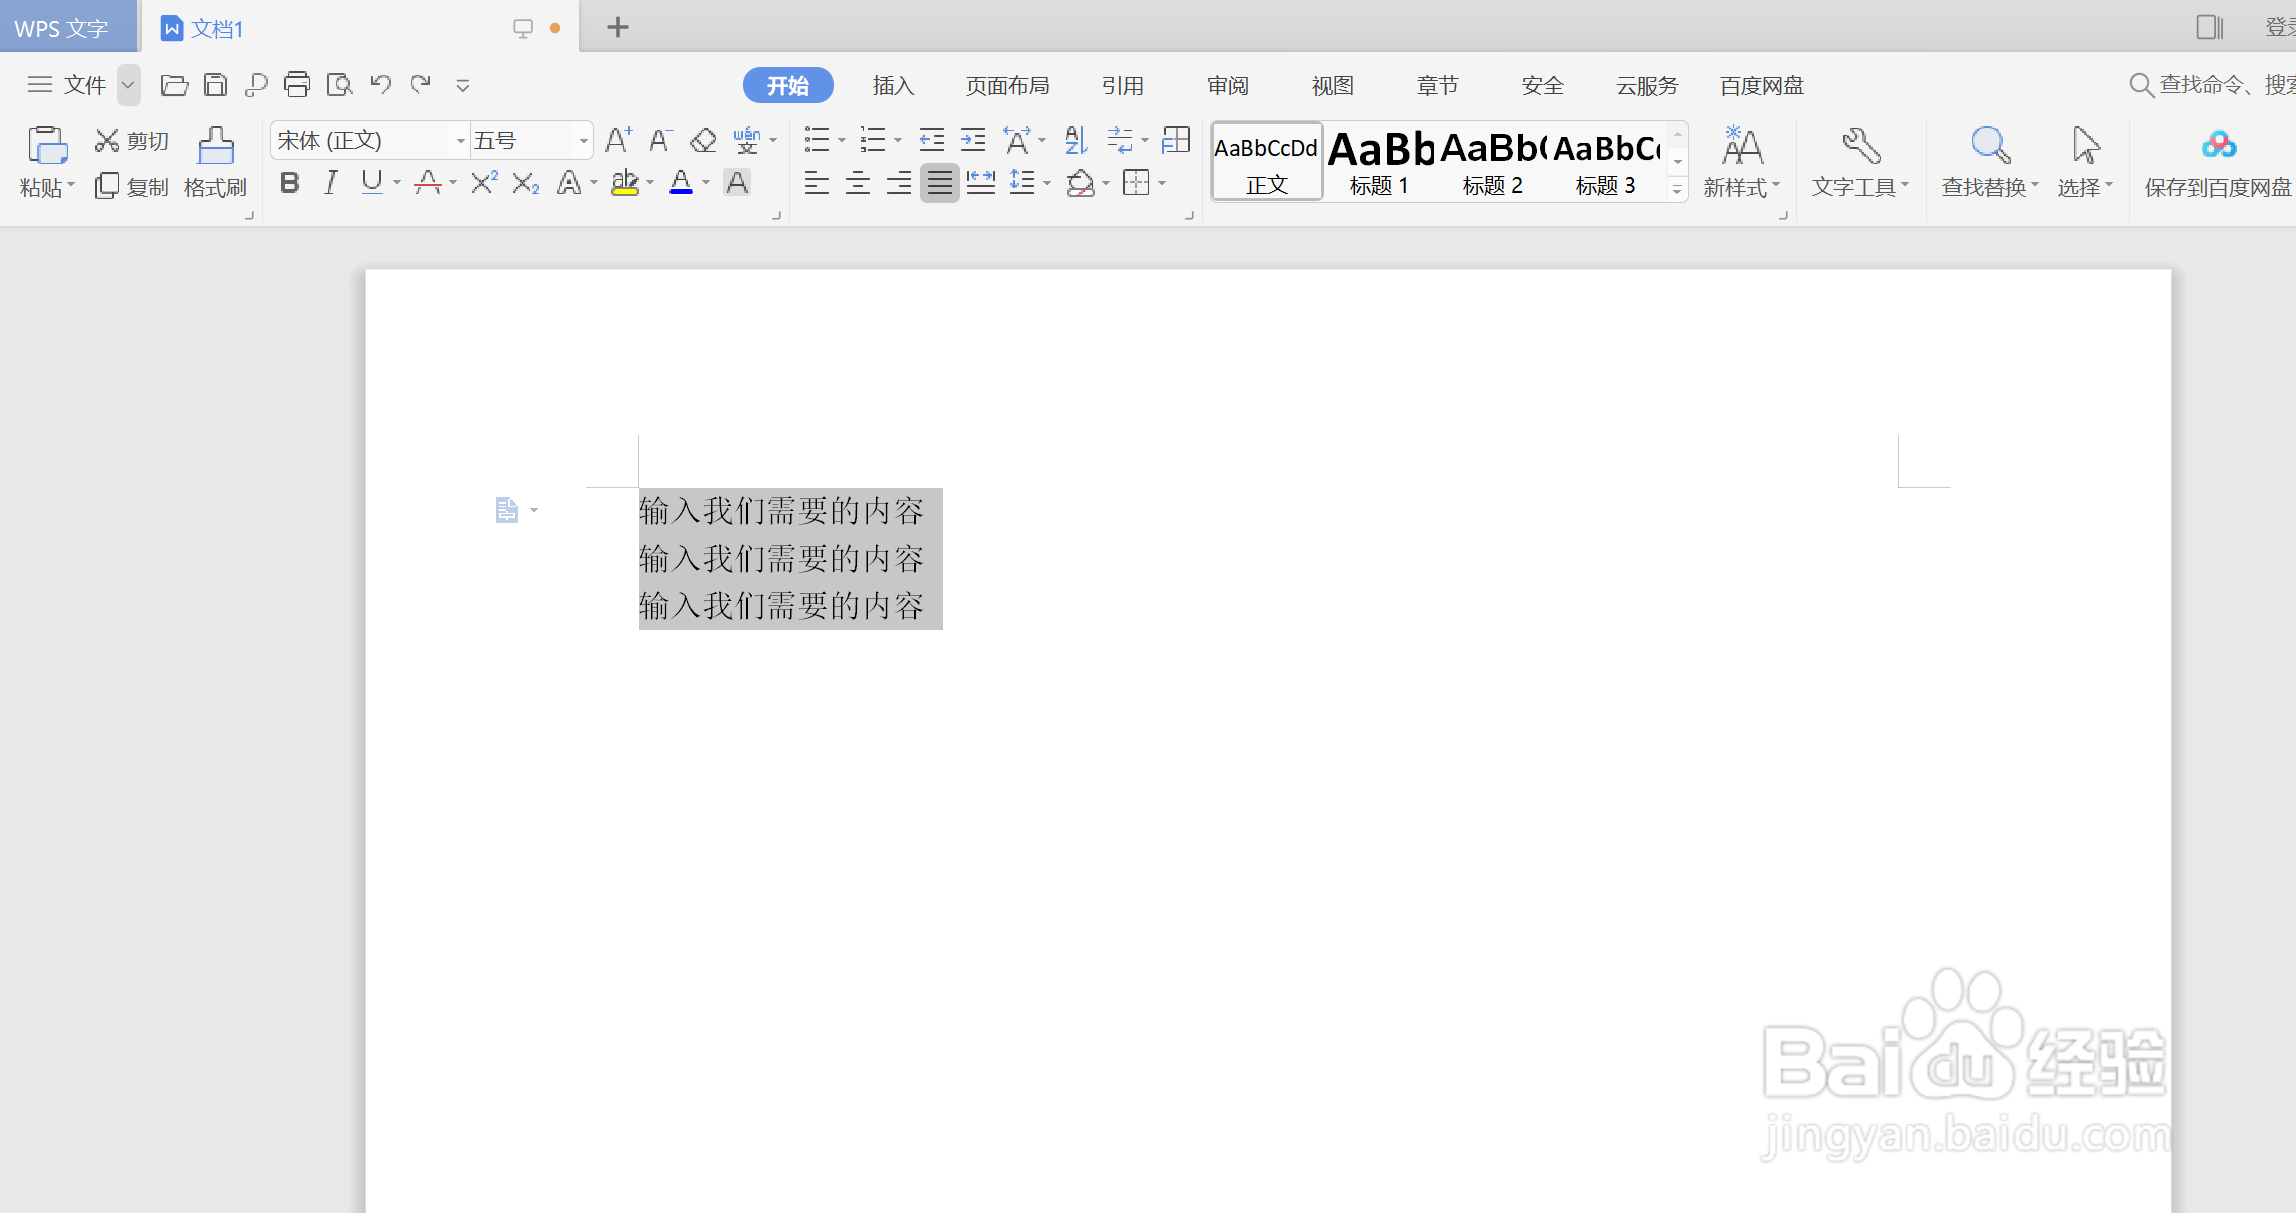
Task: Click the undo arrow icon
Action: click(380, 85)
